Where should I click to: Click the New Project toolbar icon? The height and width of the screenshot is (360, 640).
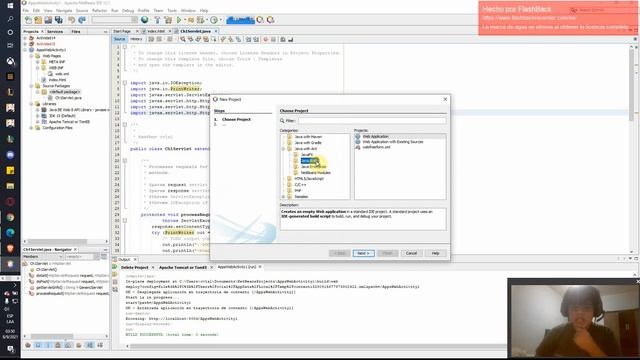point(38,20)
